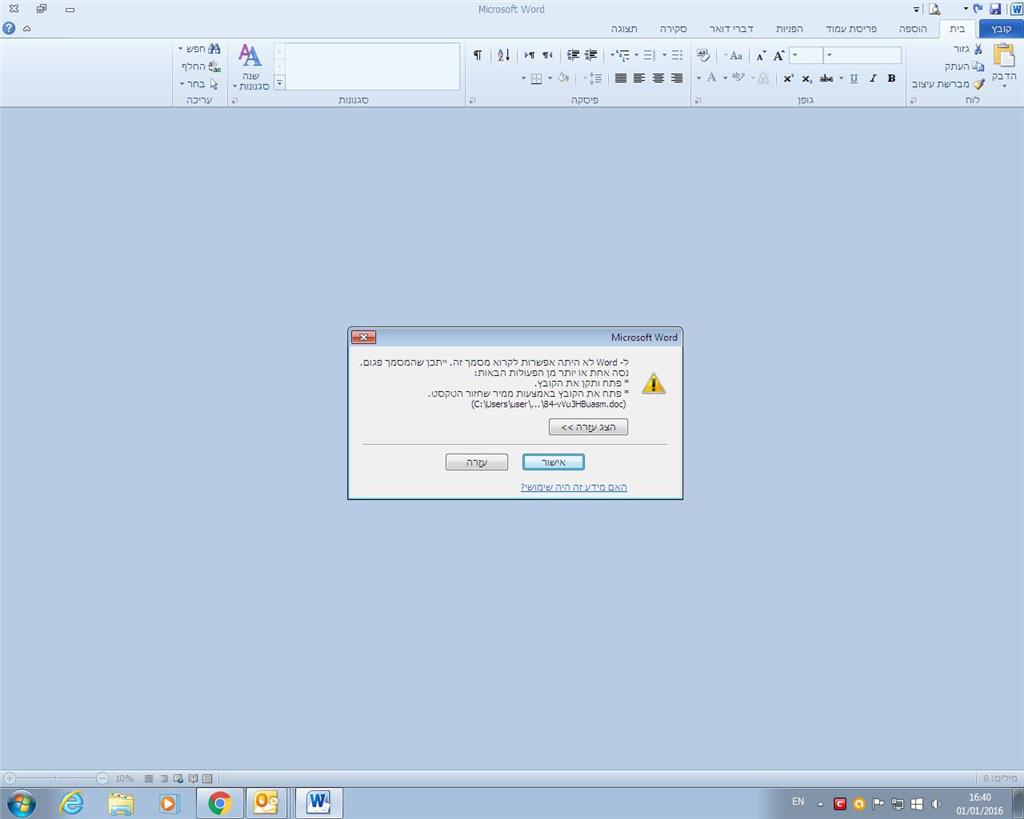This screenshot has width=1024, height=819.
Task: Click the Change Case (Aa) icon
Action: (x=736, y=56)
